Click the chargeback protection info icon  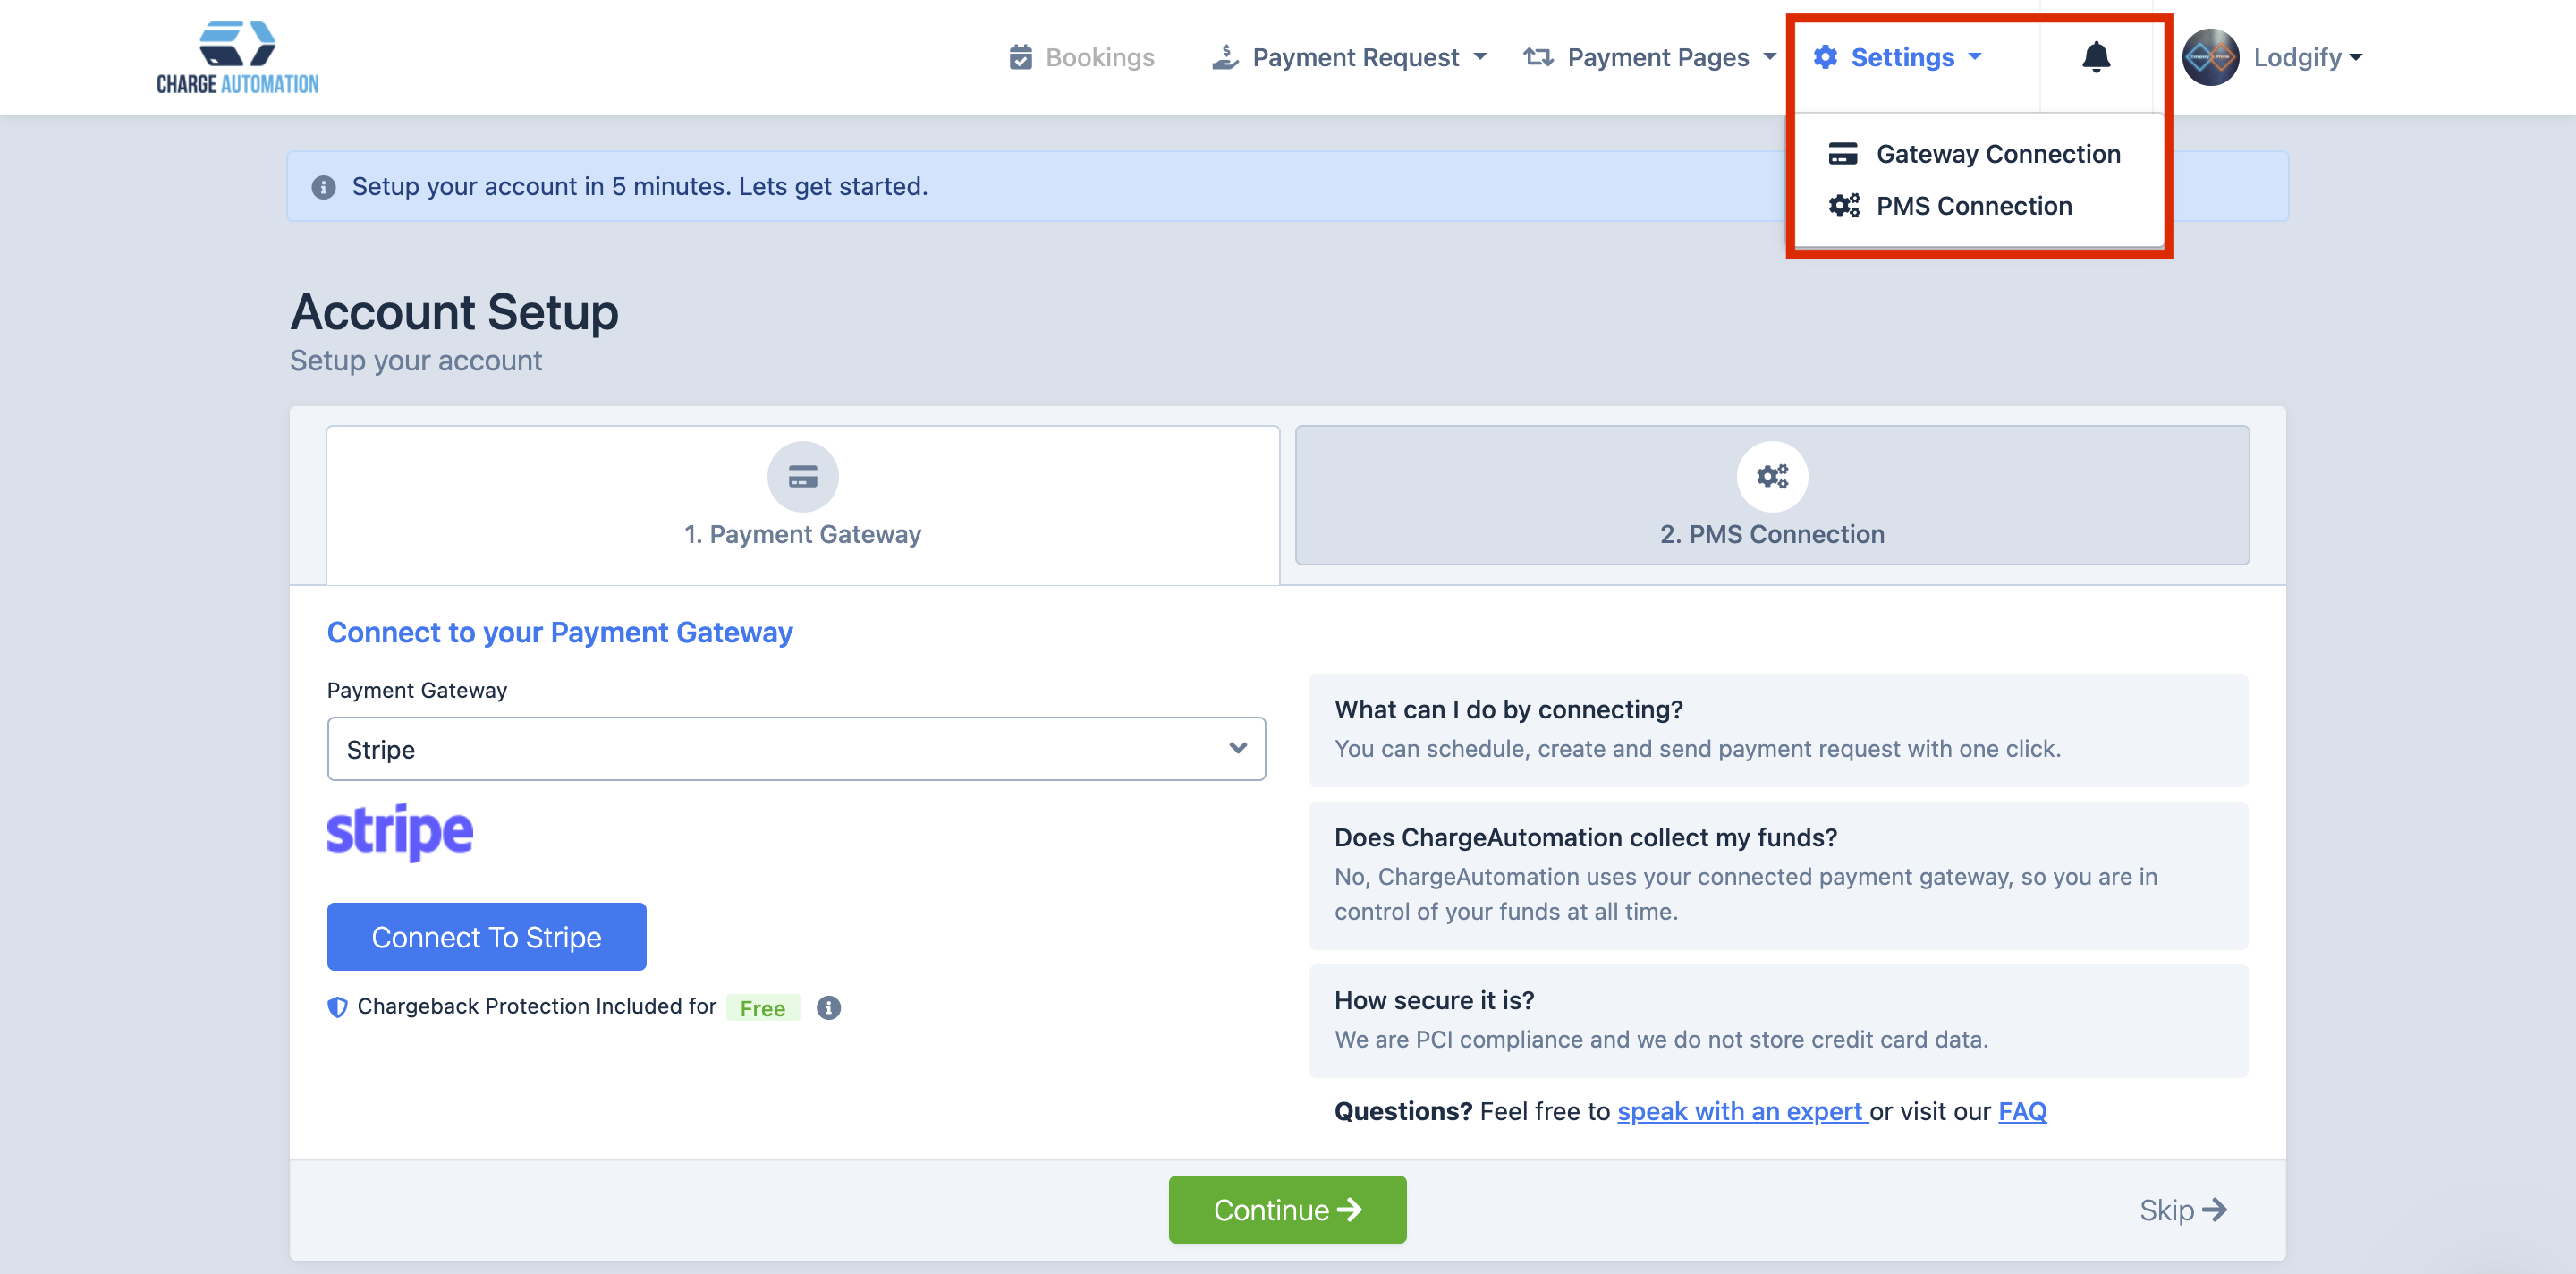[x=828, y=1007]
